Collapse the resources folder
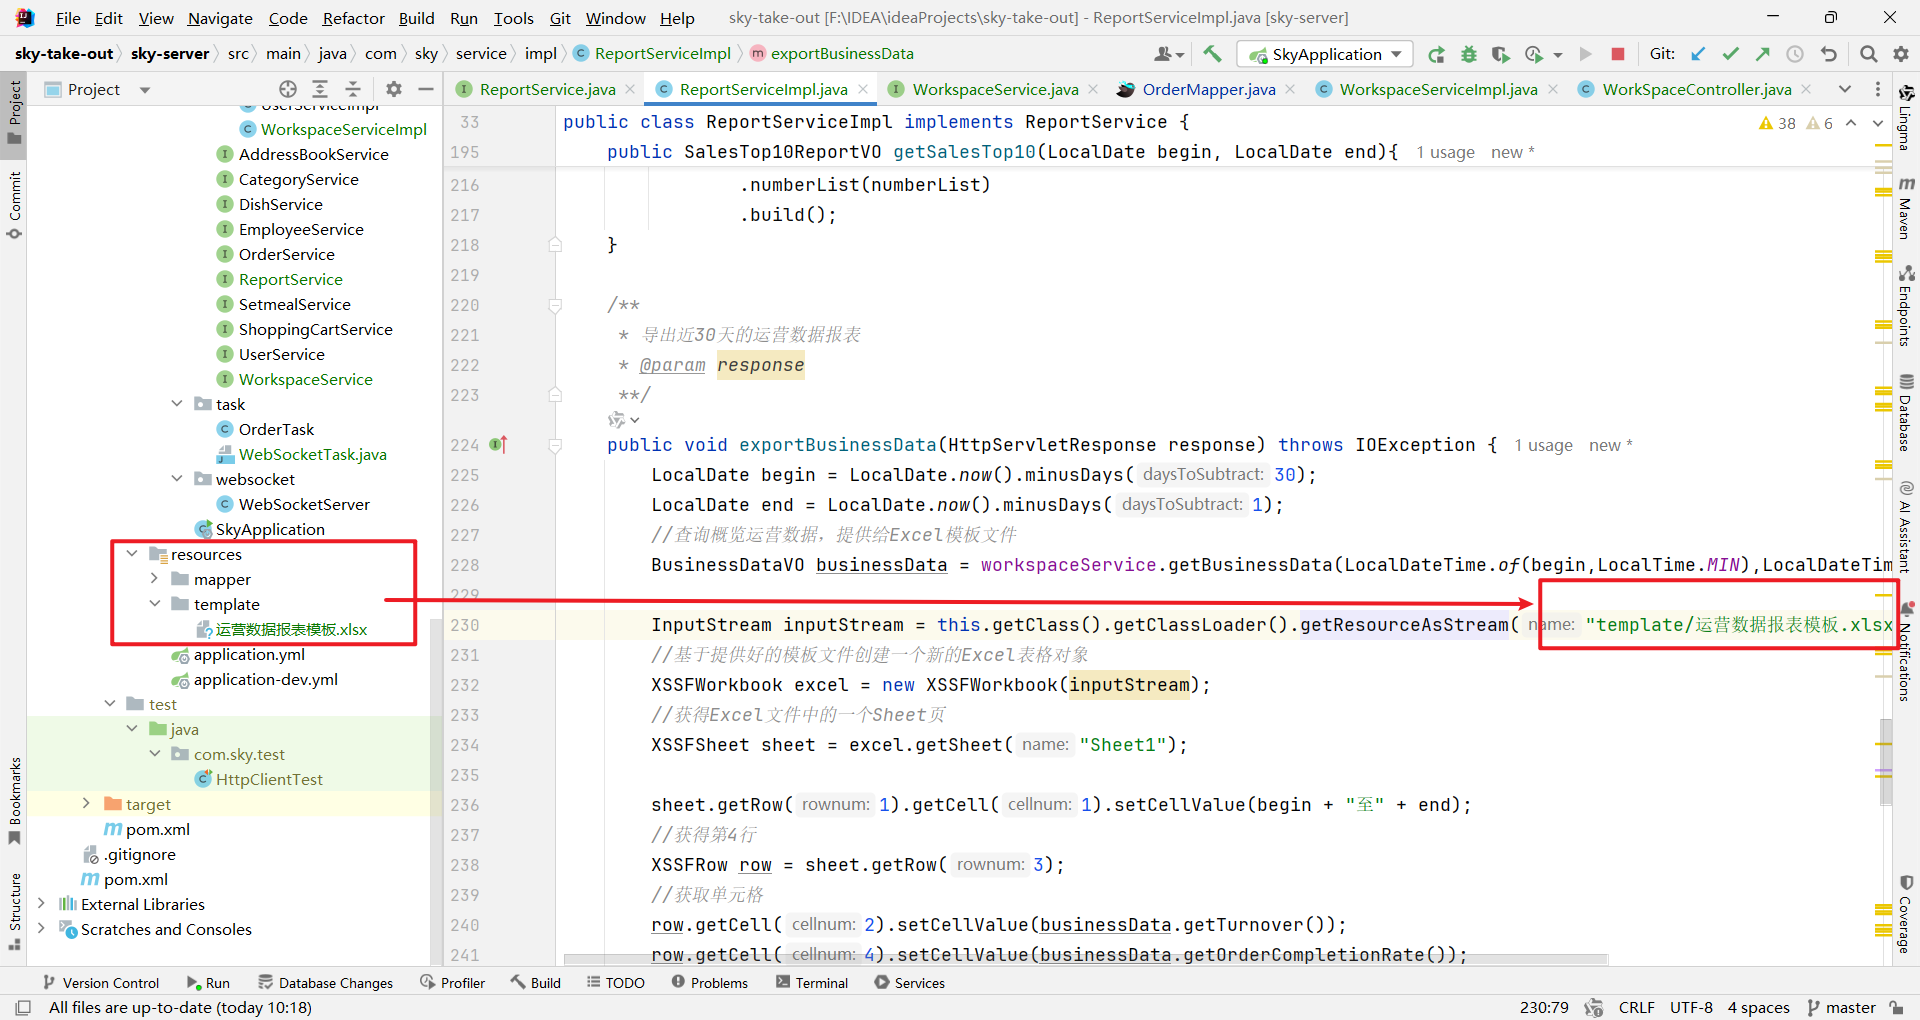 tap(132, 553)
